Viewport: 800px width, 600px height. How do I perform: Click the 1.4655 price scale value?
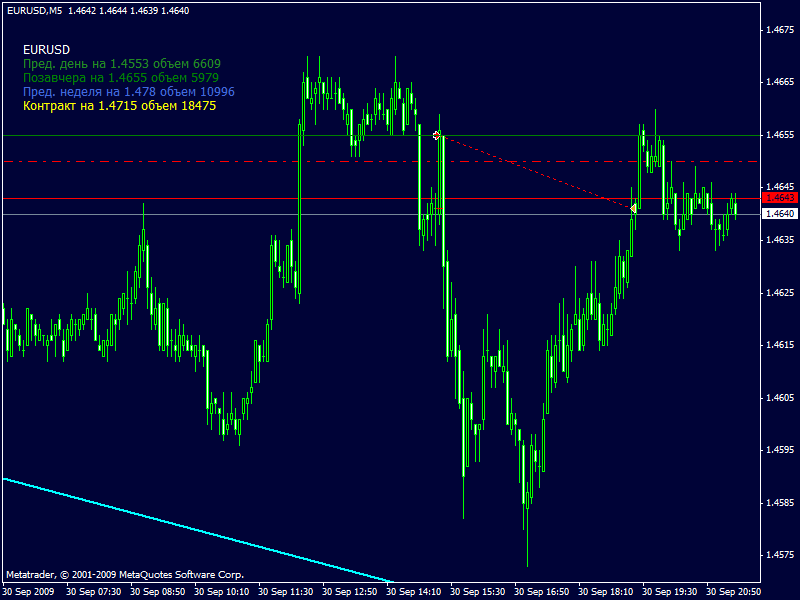pyautogui.click(x=780, y=135)
